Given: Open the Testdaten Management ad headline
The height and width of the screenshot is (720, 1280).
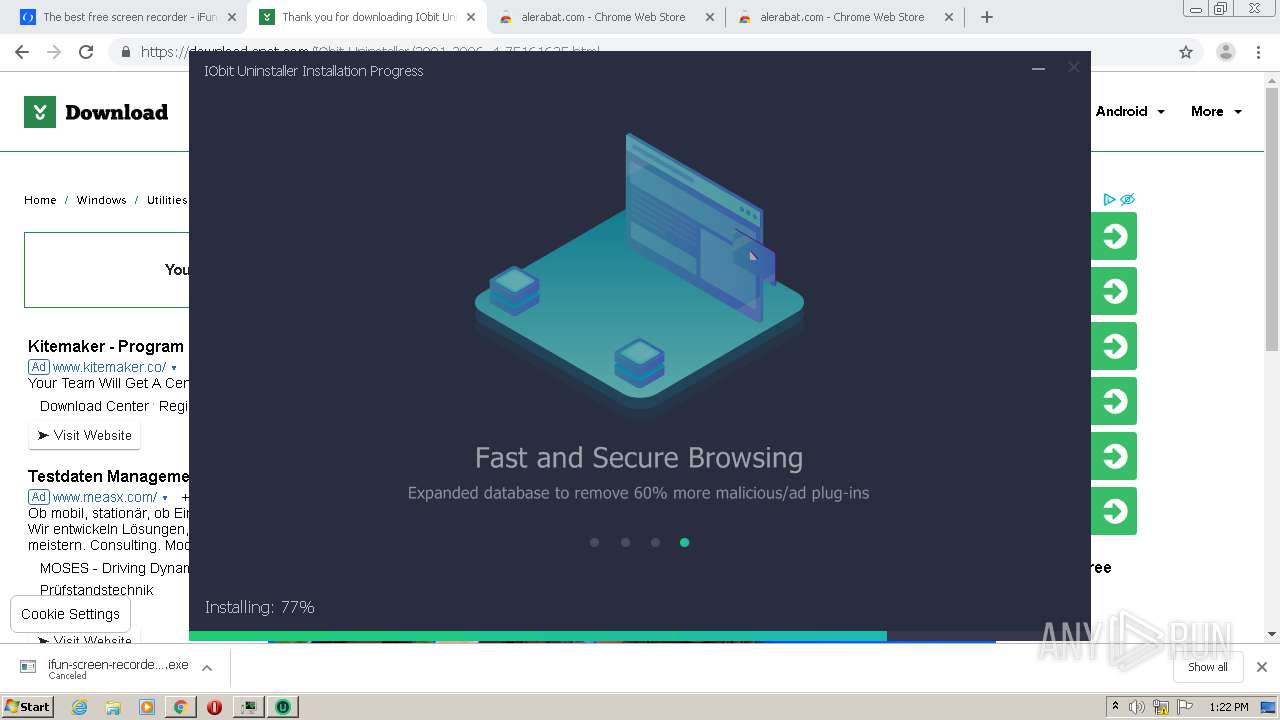Looking at the screenshot, I should coord(108,476).
